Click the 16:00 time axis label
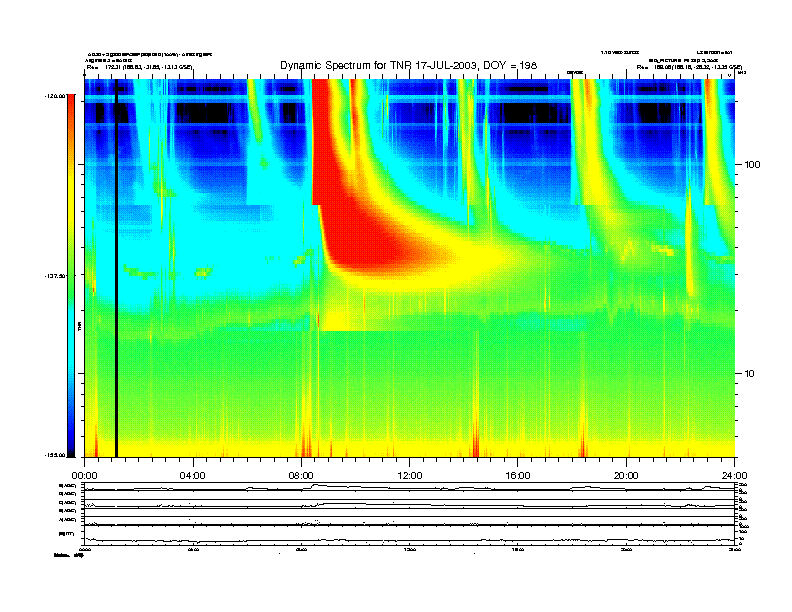The width and height of the screenshot is (792, 612). click(518, 476)
